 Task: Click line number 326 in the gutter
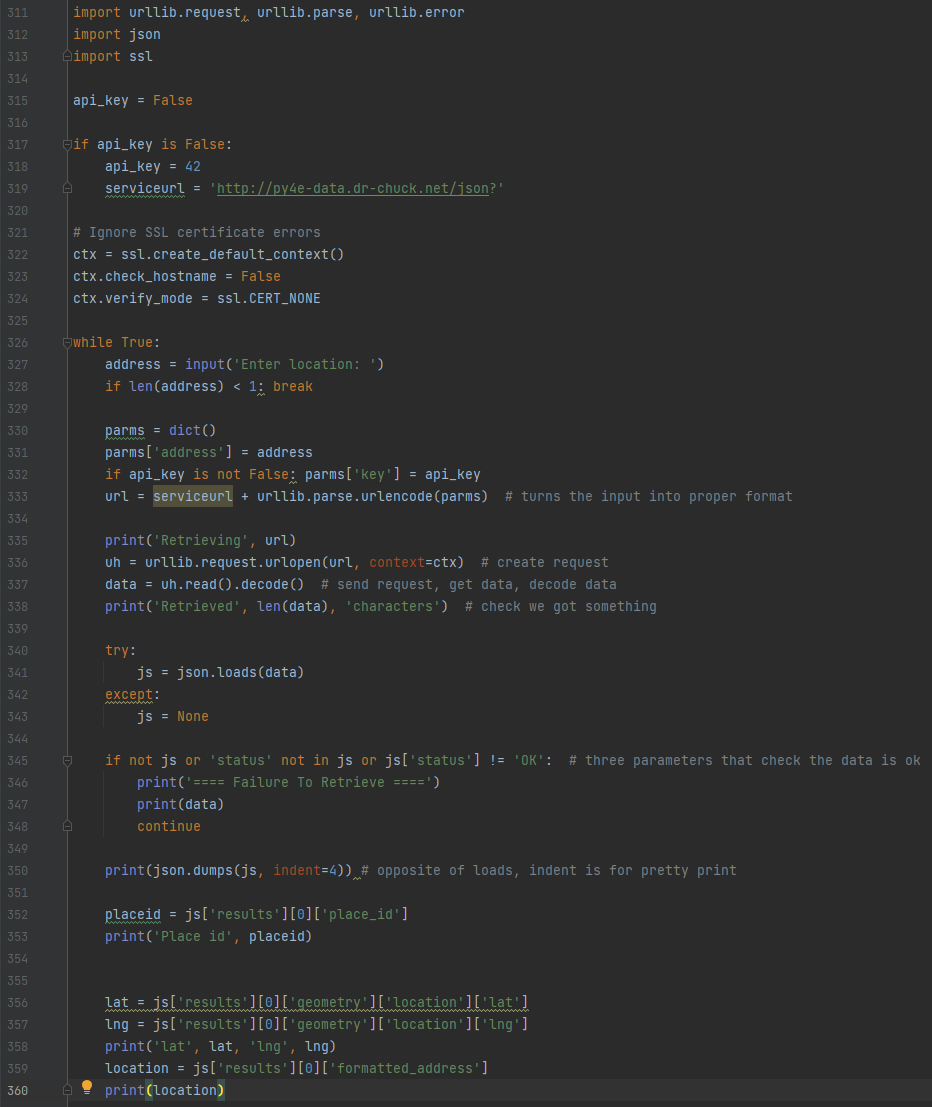click(18, 342)
